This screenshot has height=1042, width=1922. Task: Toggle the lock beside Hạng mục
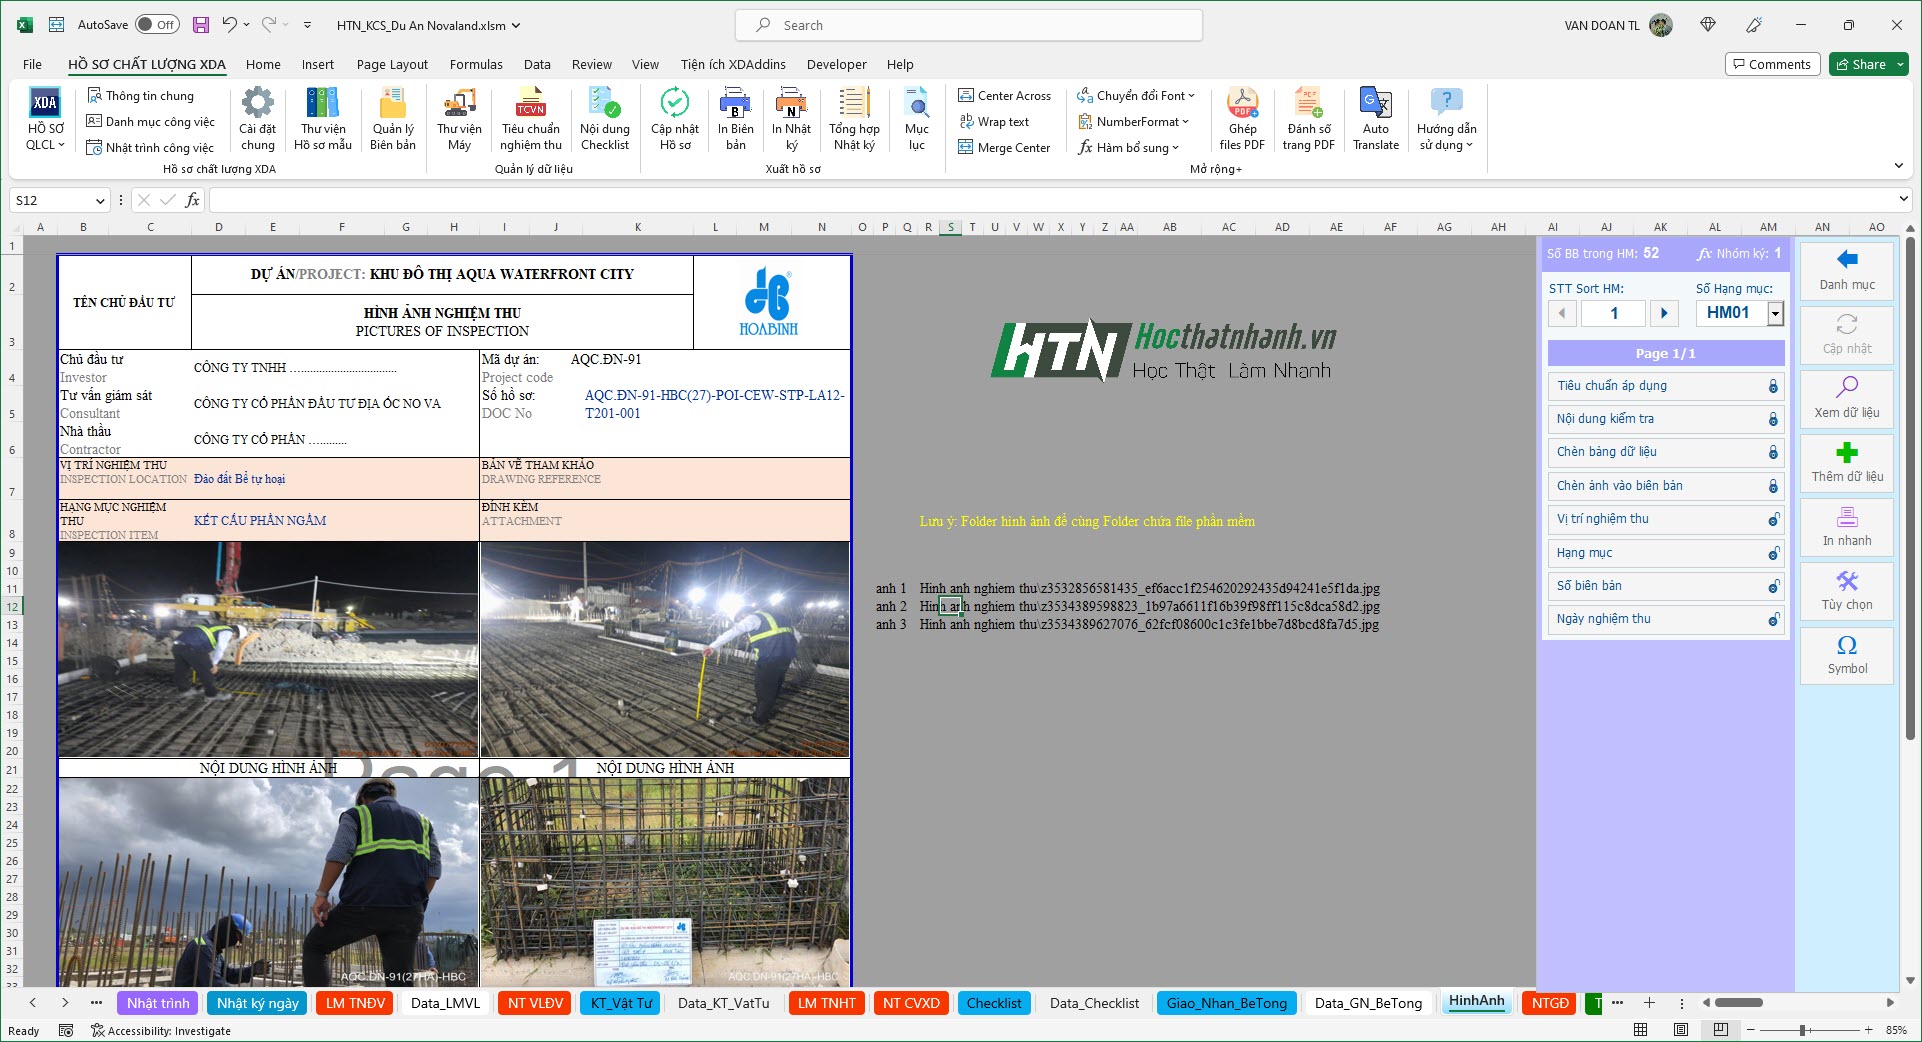tap(1772, 553)
